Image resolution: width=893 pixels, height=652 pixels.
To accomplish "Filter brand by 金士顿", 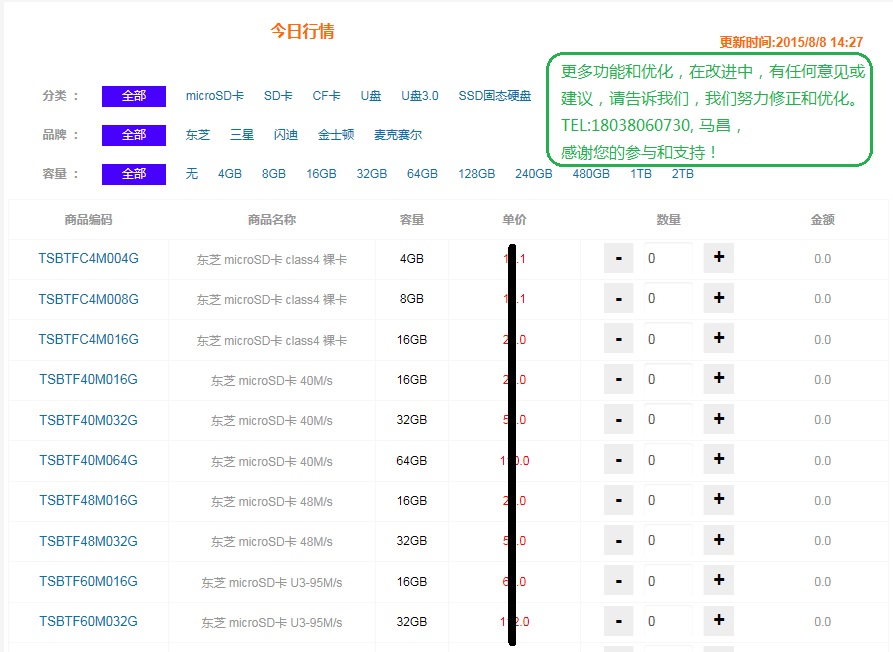I will [336, 134].
